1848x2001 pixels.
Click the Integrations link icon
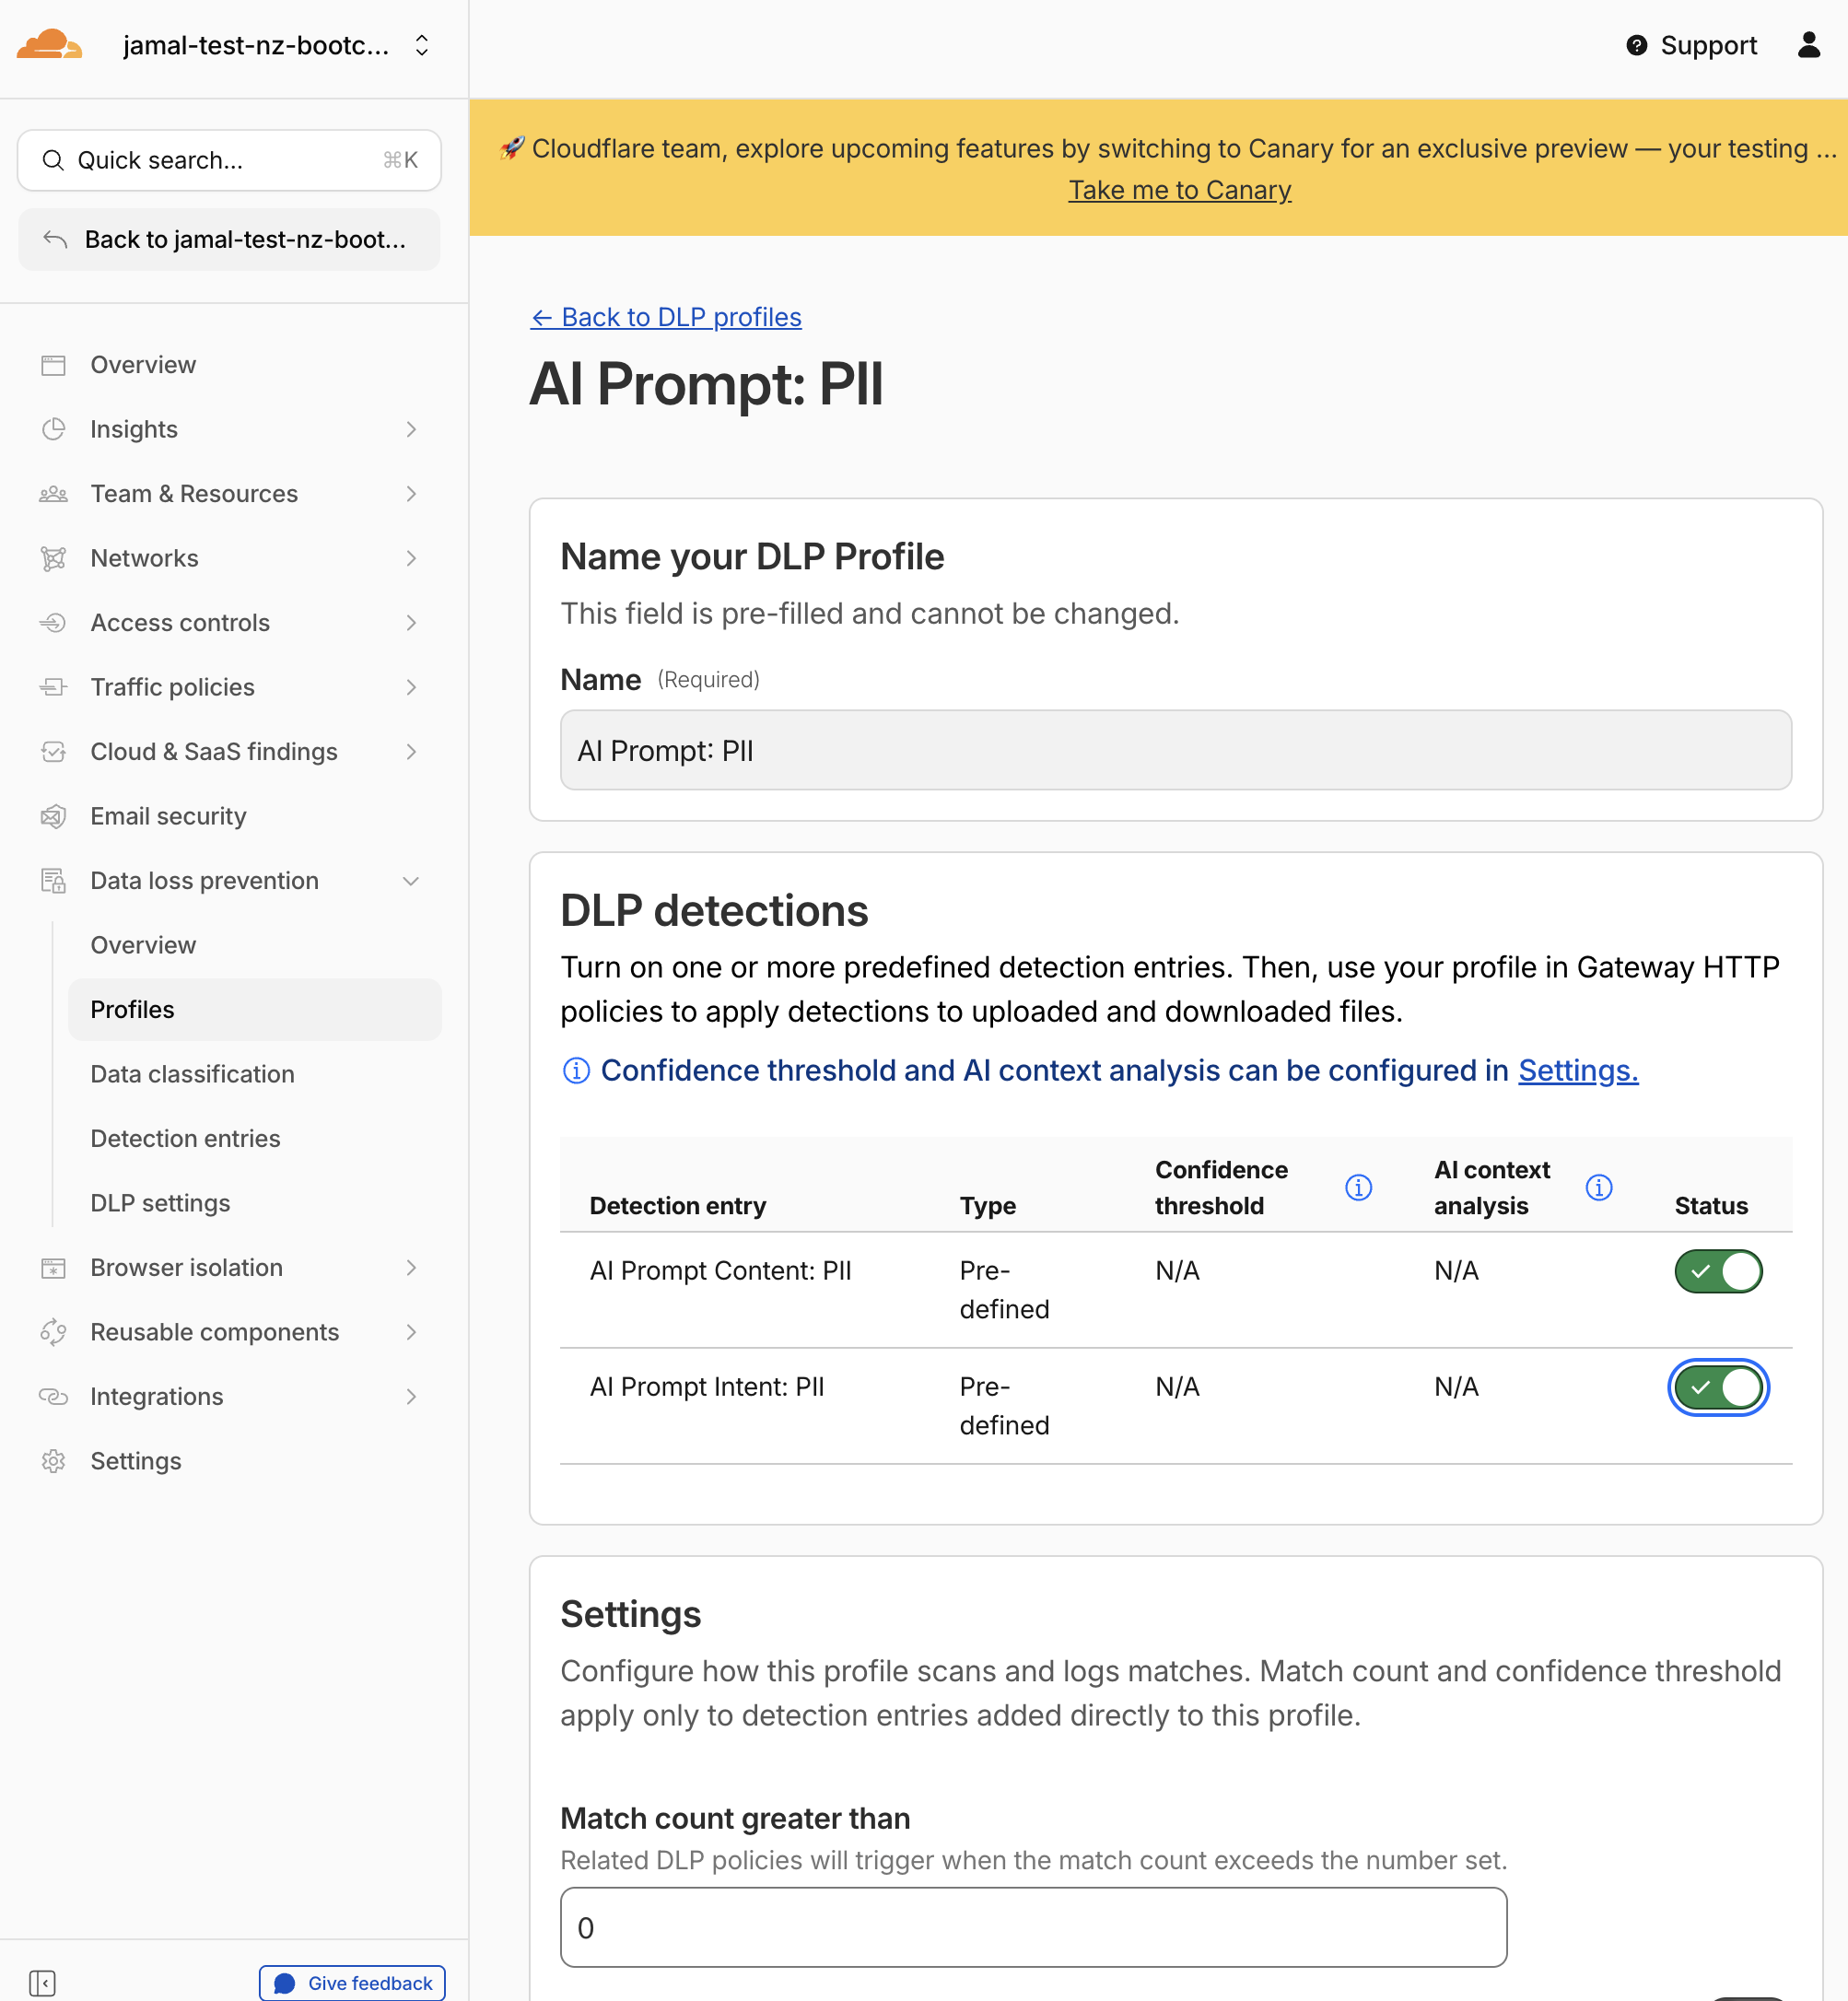53,1397
